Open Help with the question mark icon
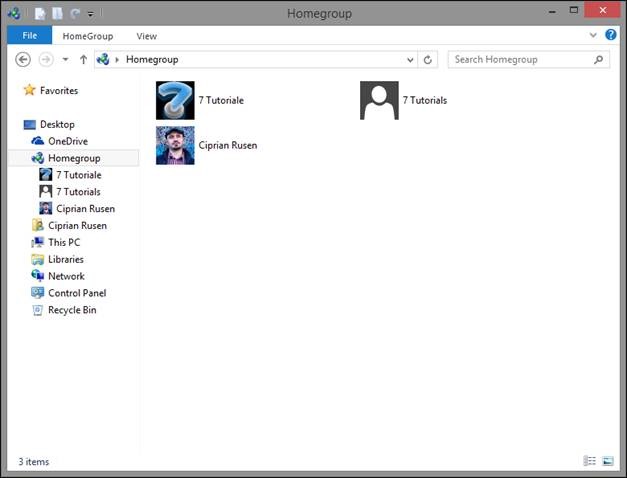This screenshot has width=627, height=478. [611, 35]
